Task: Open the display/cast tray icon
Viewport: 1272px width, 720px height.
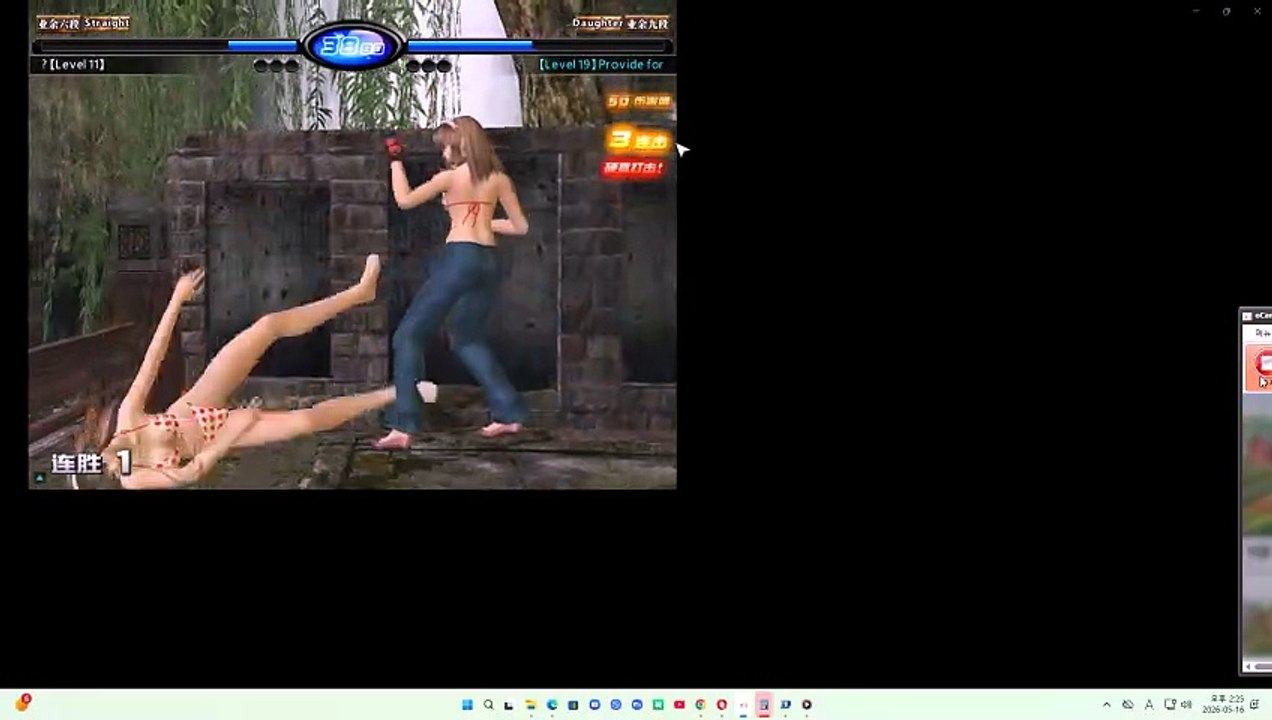Action: click(1170, 705)
